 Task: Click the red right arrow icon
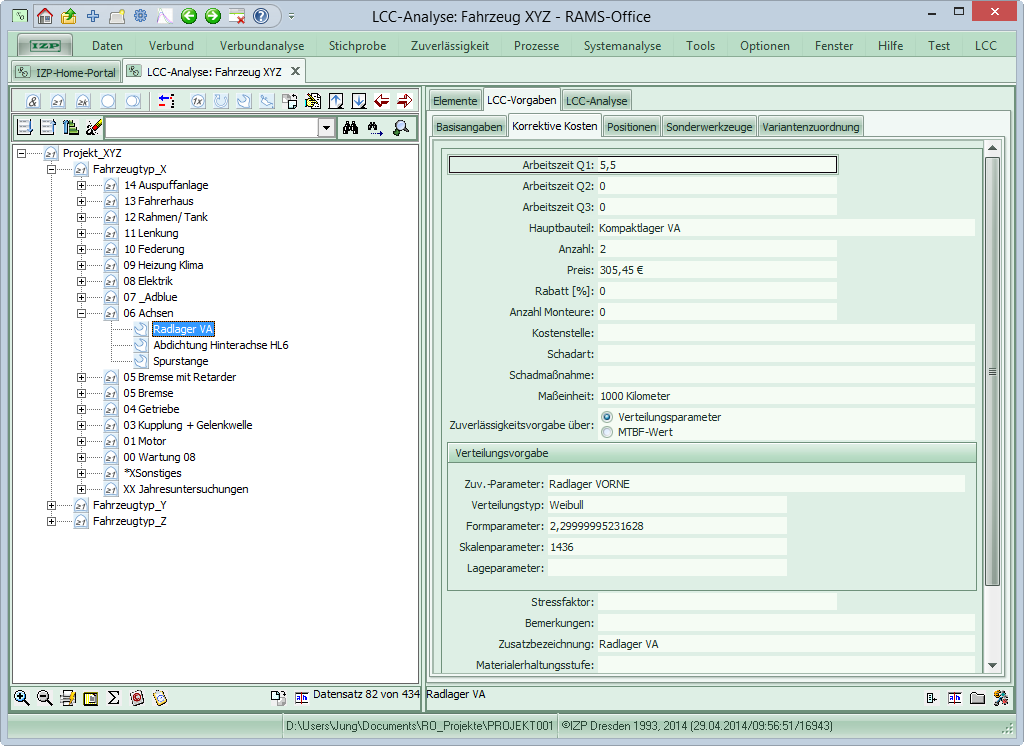point(404,101)
